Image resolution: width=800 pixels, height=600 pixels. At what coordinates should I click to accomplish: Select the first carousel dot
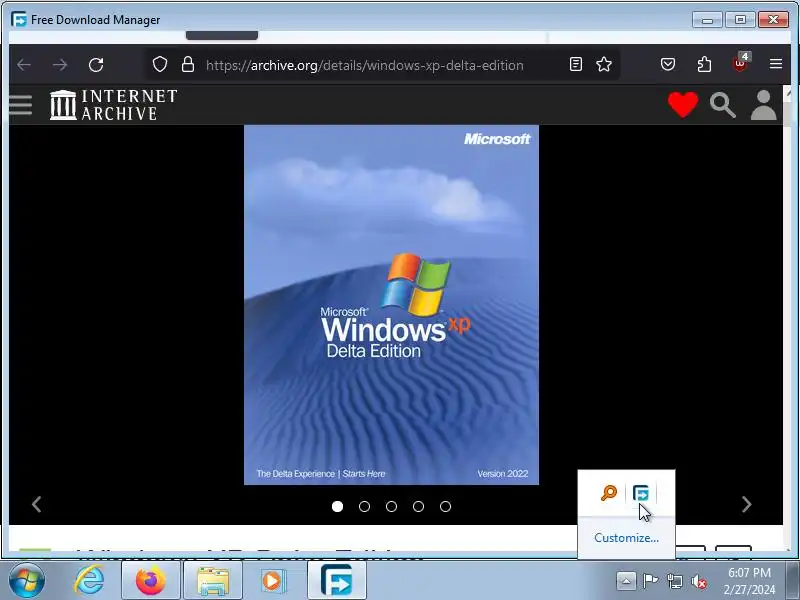point(337,506)
